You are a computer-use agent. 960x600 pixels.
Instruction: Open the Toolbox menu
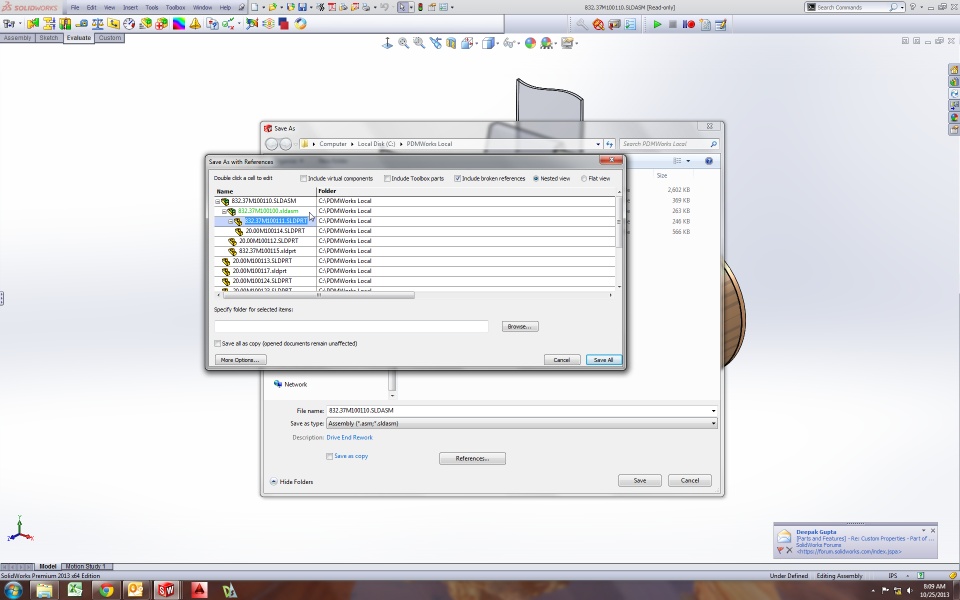(176, 7)
